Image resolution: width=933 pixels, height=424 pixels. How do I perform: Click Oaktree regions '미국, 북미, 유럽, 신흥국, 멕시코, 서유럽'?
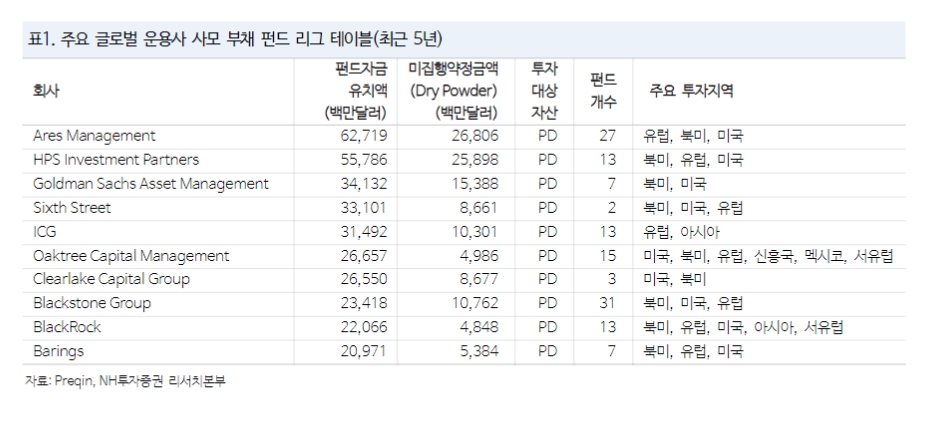768,256
